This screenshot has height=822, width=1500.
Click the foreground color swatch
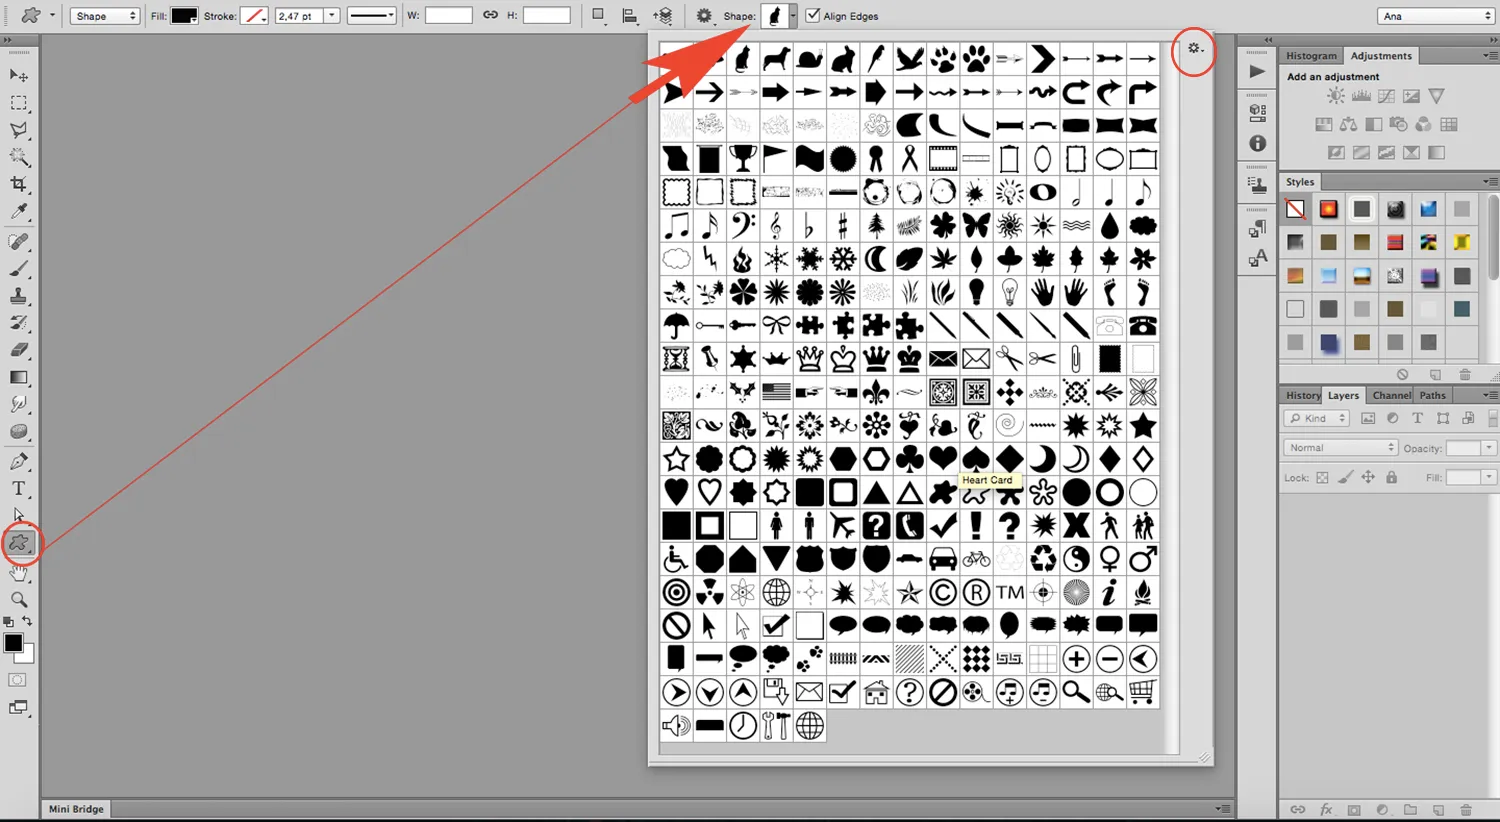[x=13, y=644]
